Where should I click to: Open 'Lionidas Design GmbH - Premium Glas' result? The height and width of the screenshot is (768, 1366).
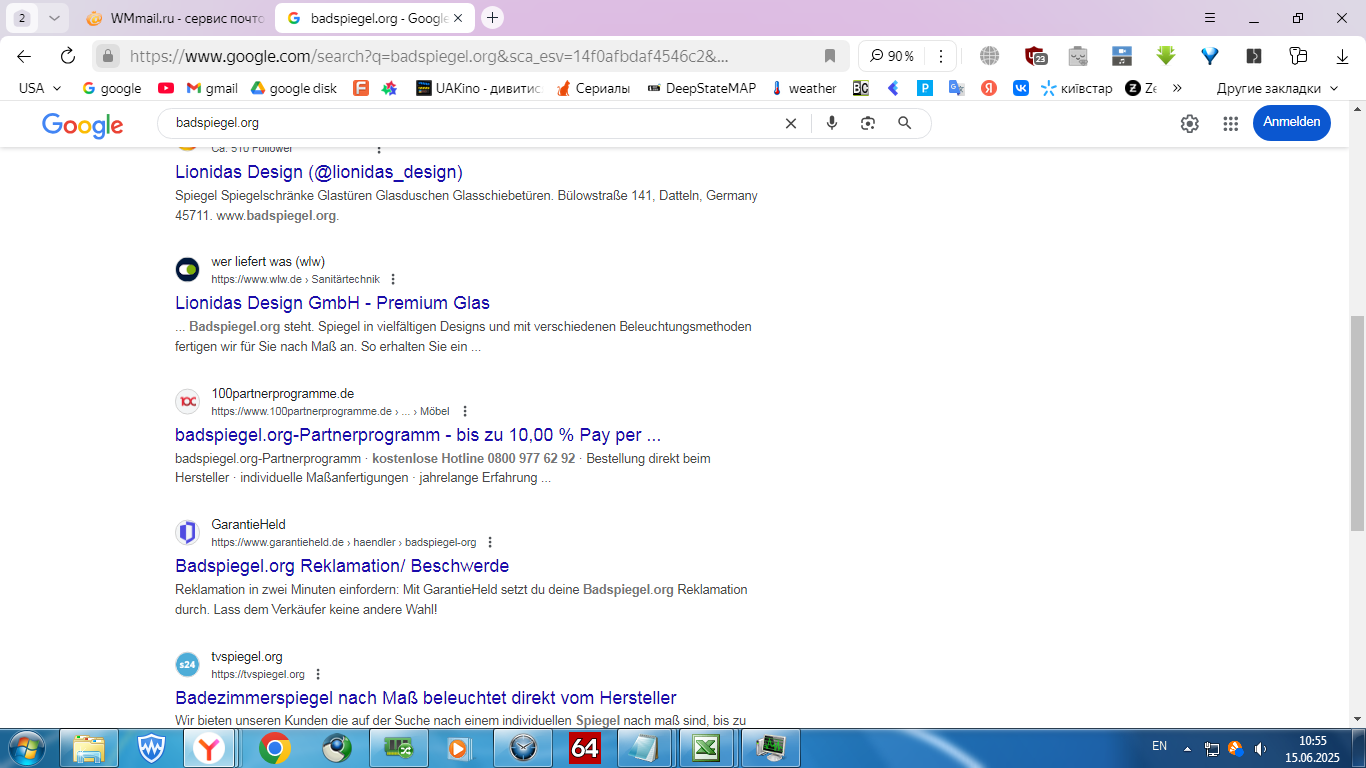(332, 303)
